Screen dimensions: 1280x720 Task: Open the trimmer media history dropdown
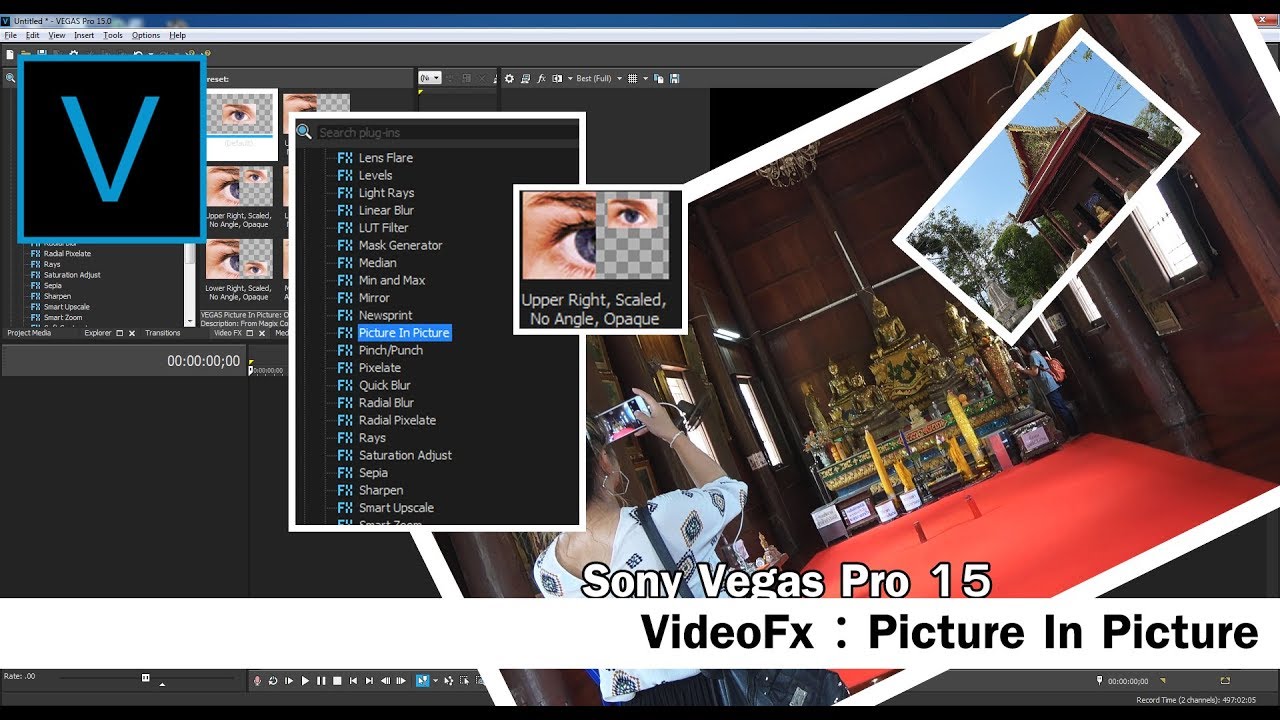click(430, 78)
